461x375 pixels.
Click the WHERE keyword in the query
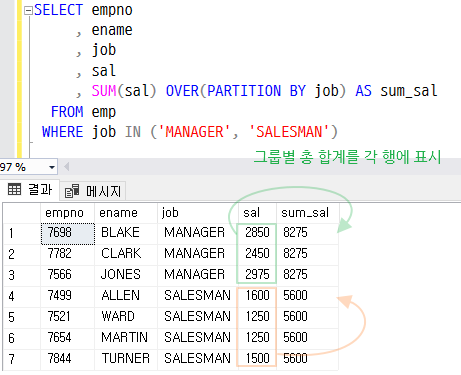tap(62, 132)
